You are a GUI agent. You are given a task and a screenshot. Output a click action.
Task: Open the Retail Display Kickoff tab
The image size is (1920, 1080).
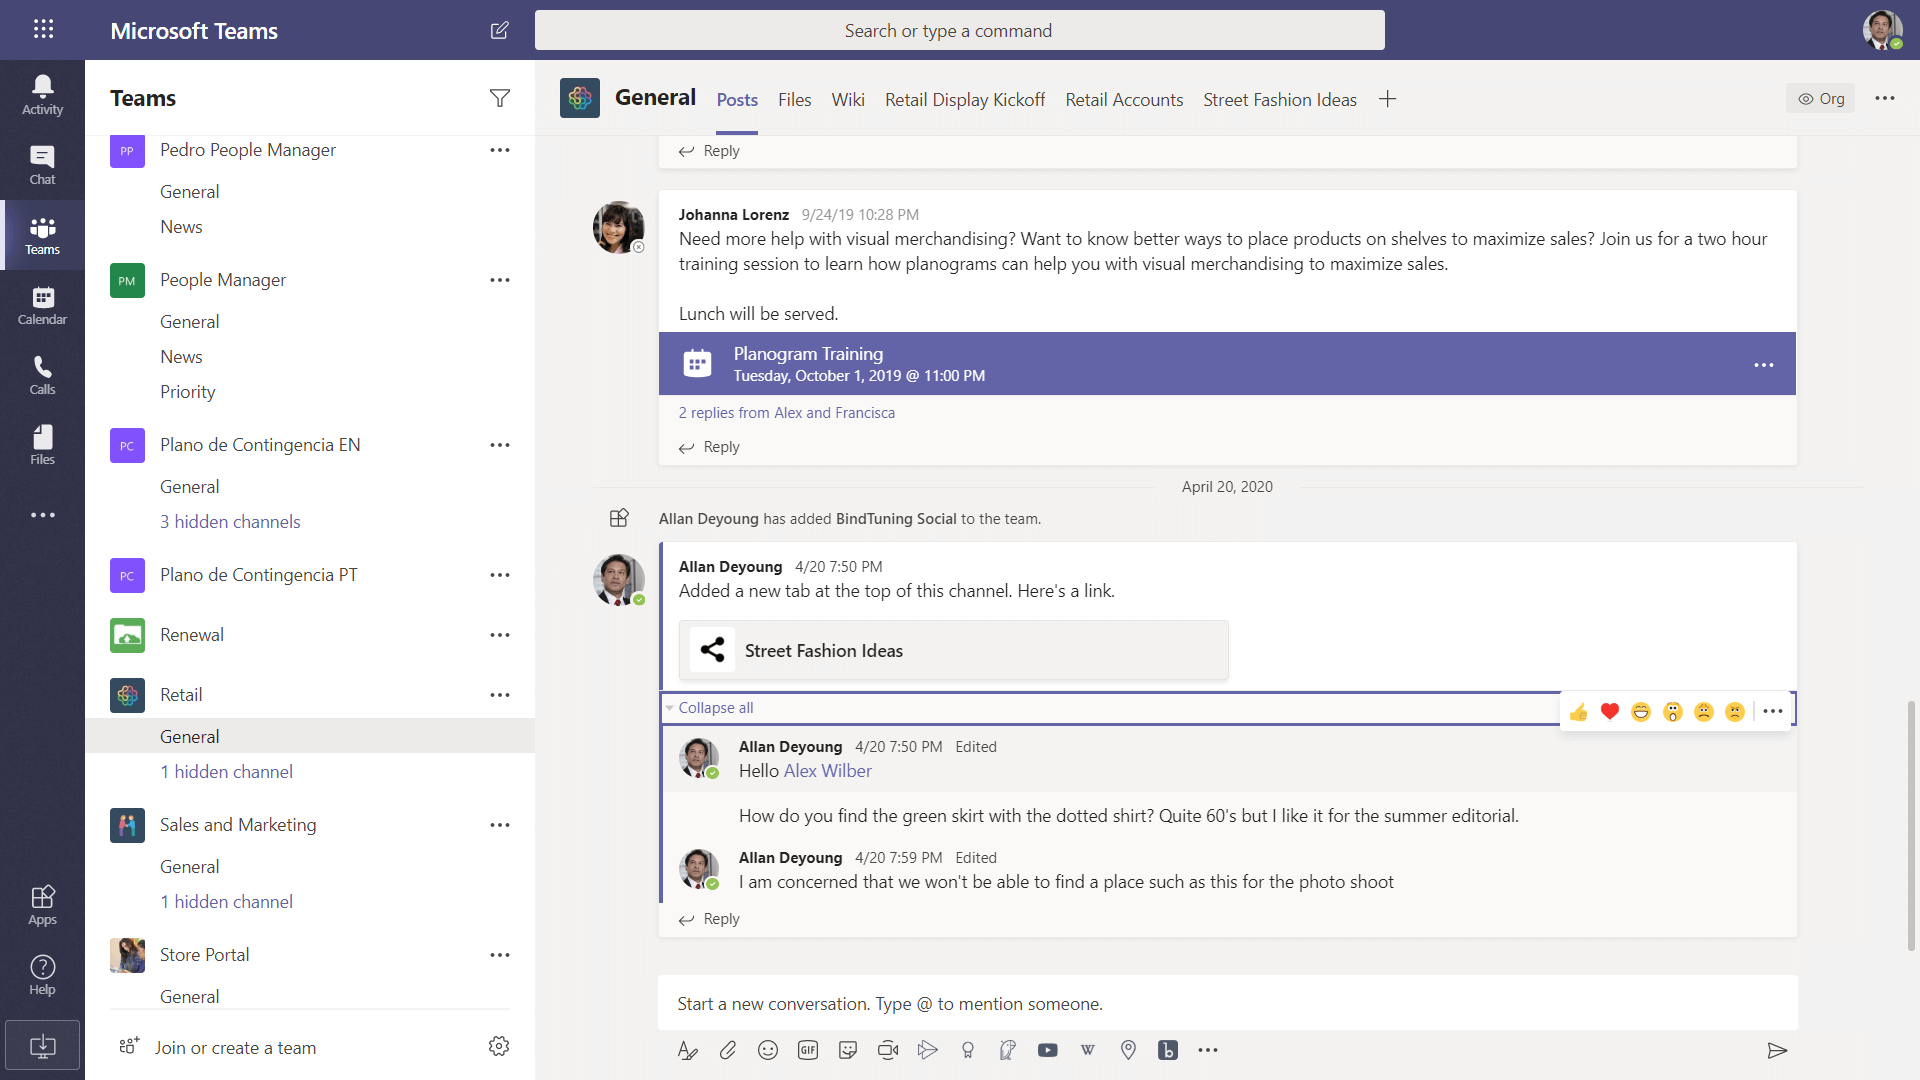pos(965,100)
